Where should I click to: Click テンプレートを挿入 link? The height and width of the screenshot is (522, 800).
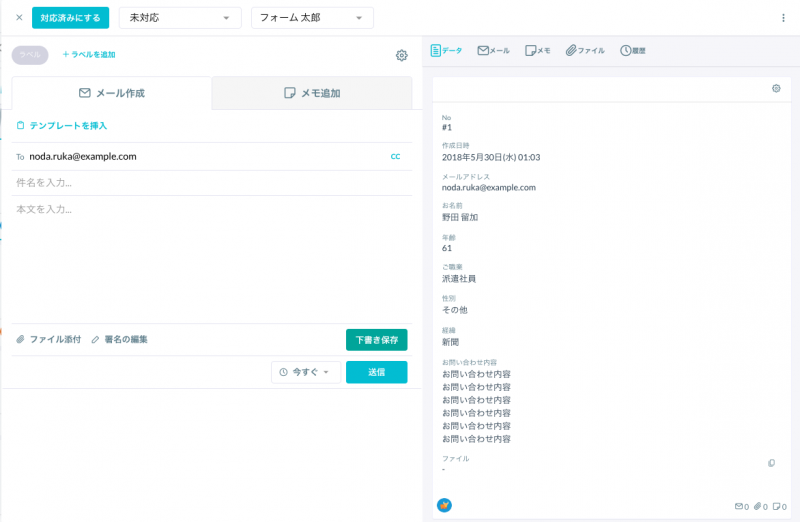click(62, 126)
